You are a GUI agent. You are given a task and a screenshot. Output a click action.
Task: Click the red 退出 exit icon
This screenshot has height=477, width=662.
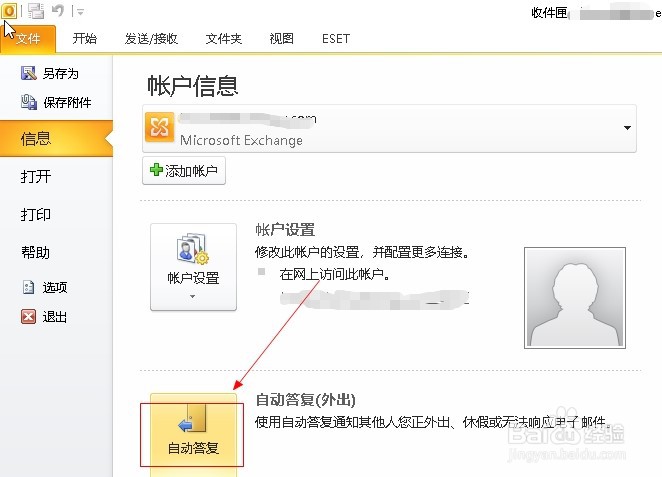(x=28, y=317)
